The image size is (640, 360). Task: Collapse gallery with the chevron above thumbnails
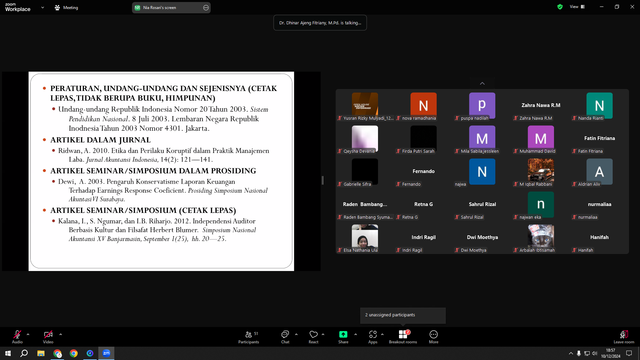pos(482,83)
